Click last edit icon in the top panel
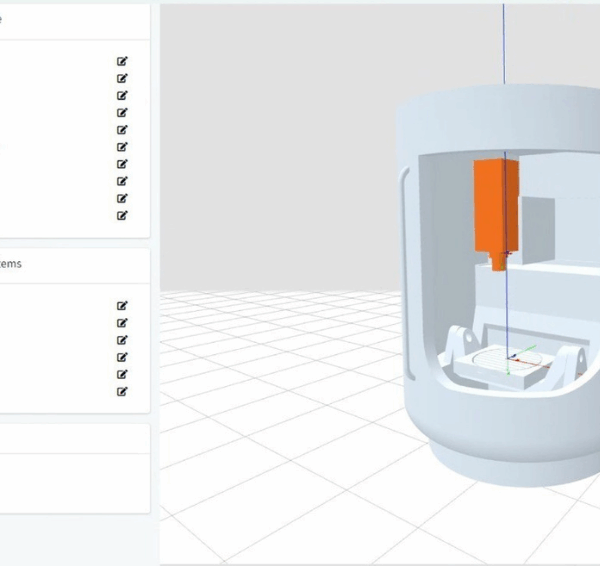Screen dimensions: 600x566 click(x=122, y=215)
